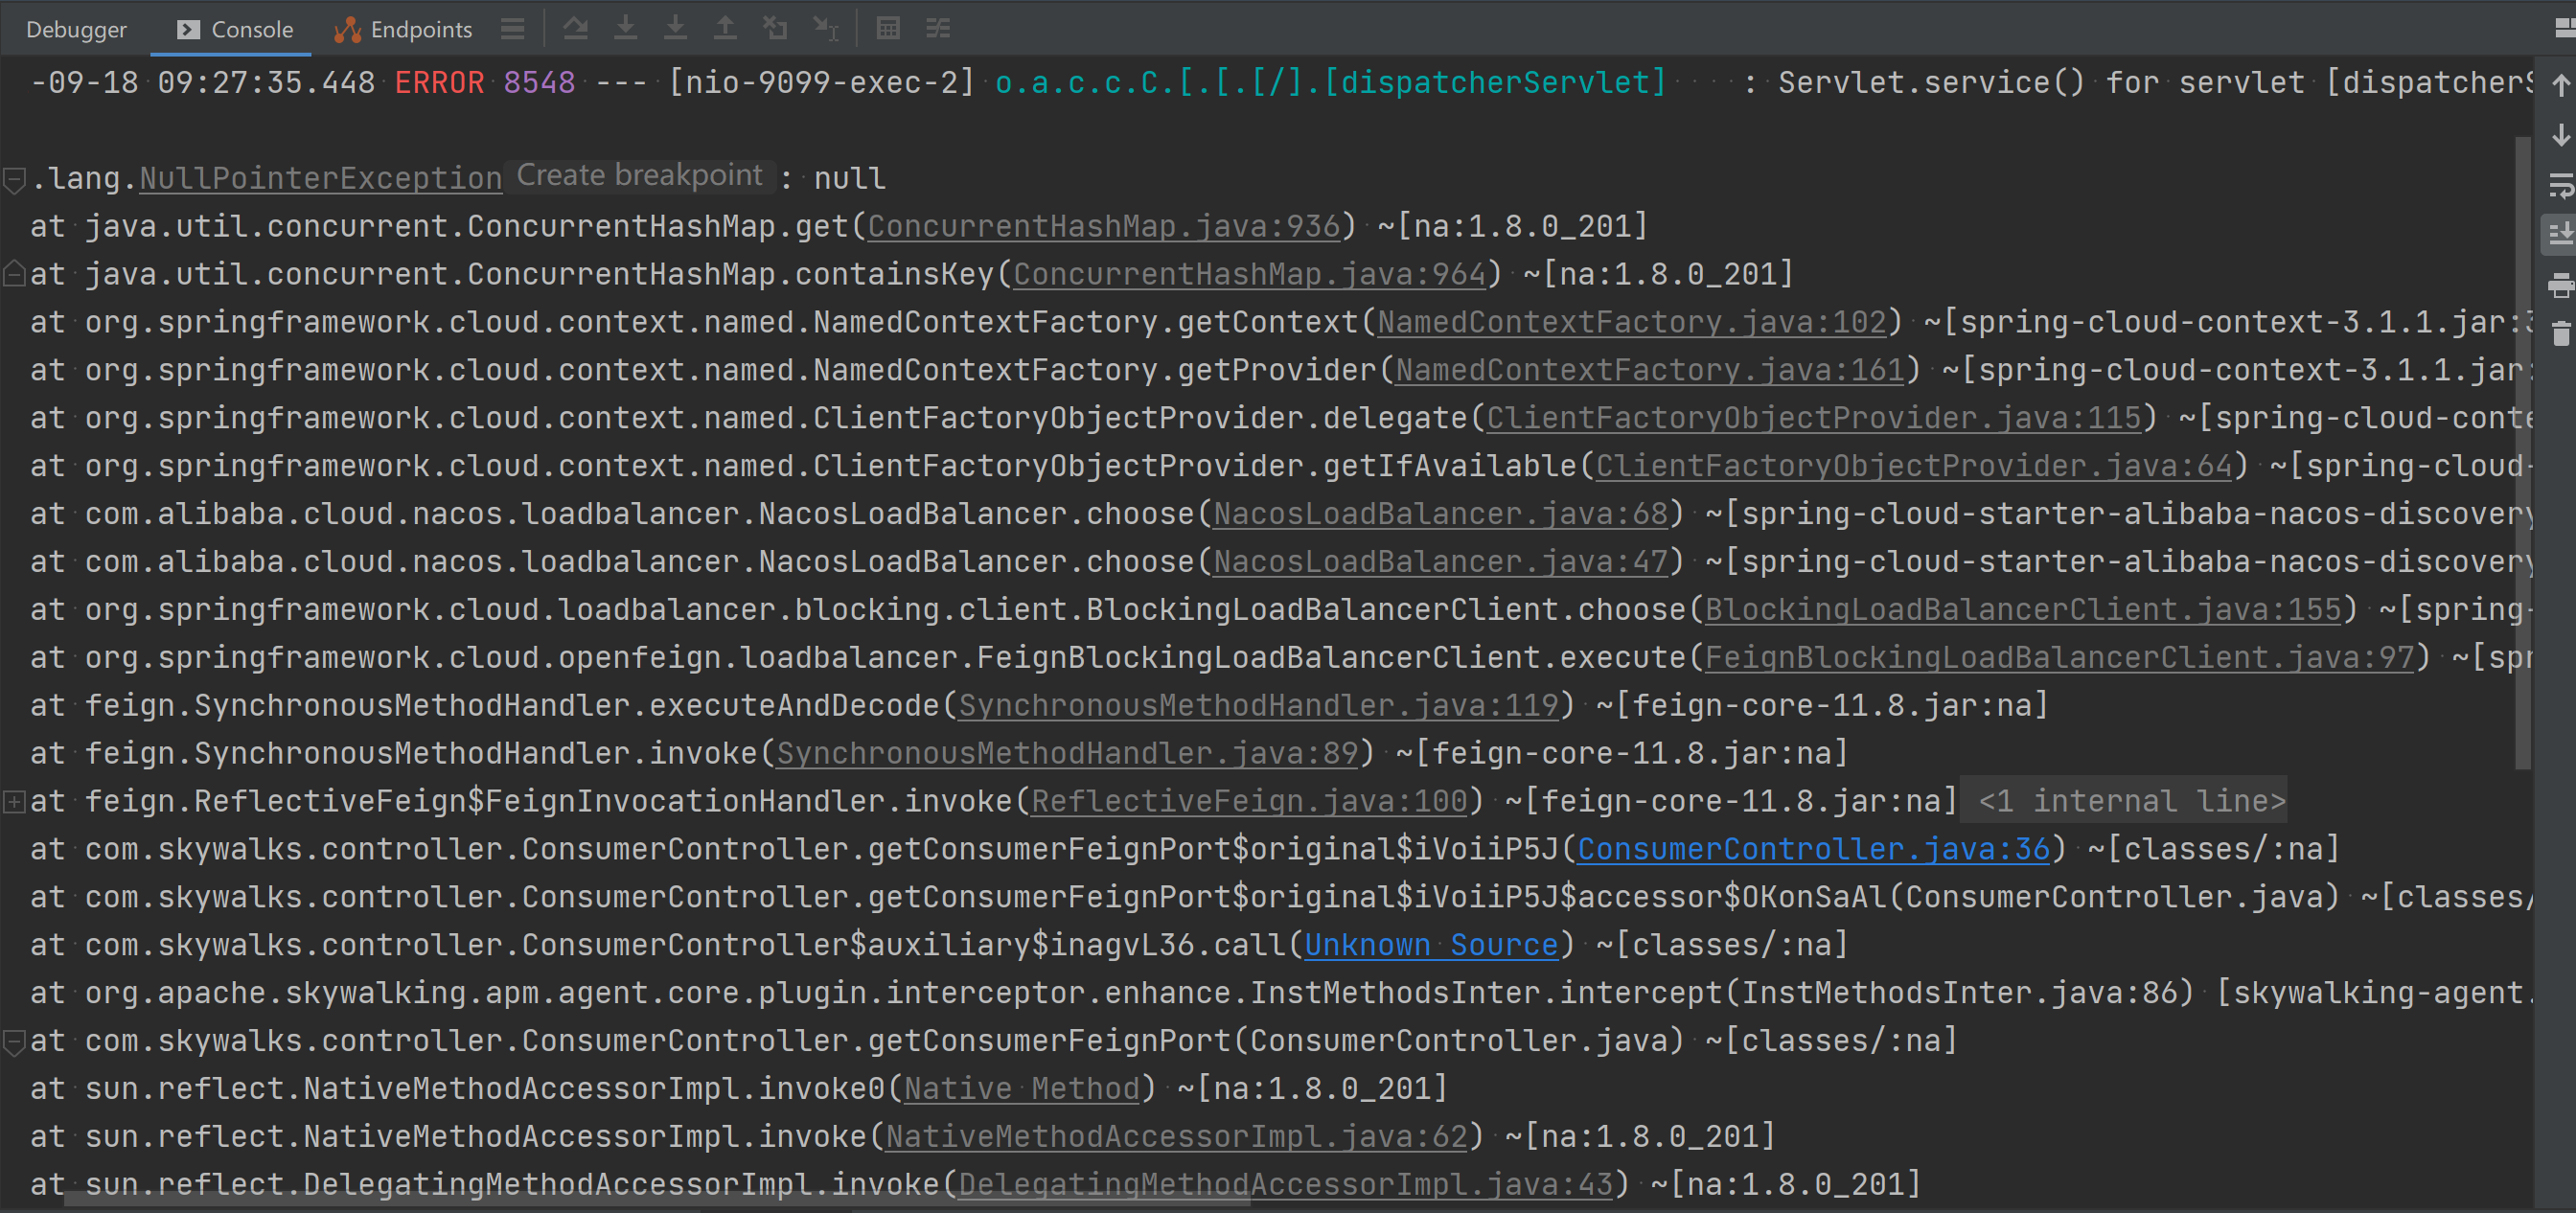Screen dimensions: 2576x1213
Task: Jump up the stack trace with up arrow
Action: point(2560,85)
